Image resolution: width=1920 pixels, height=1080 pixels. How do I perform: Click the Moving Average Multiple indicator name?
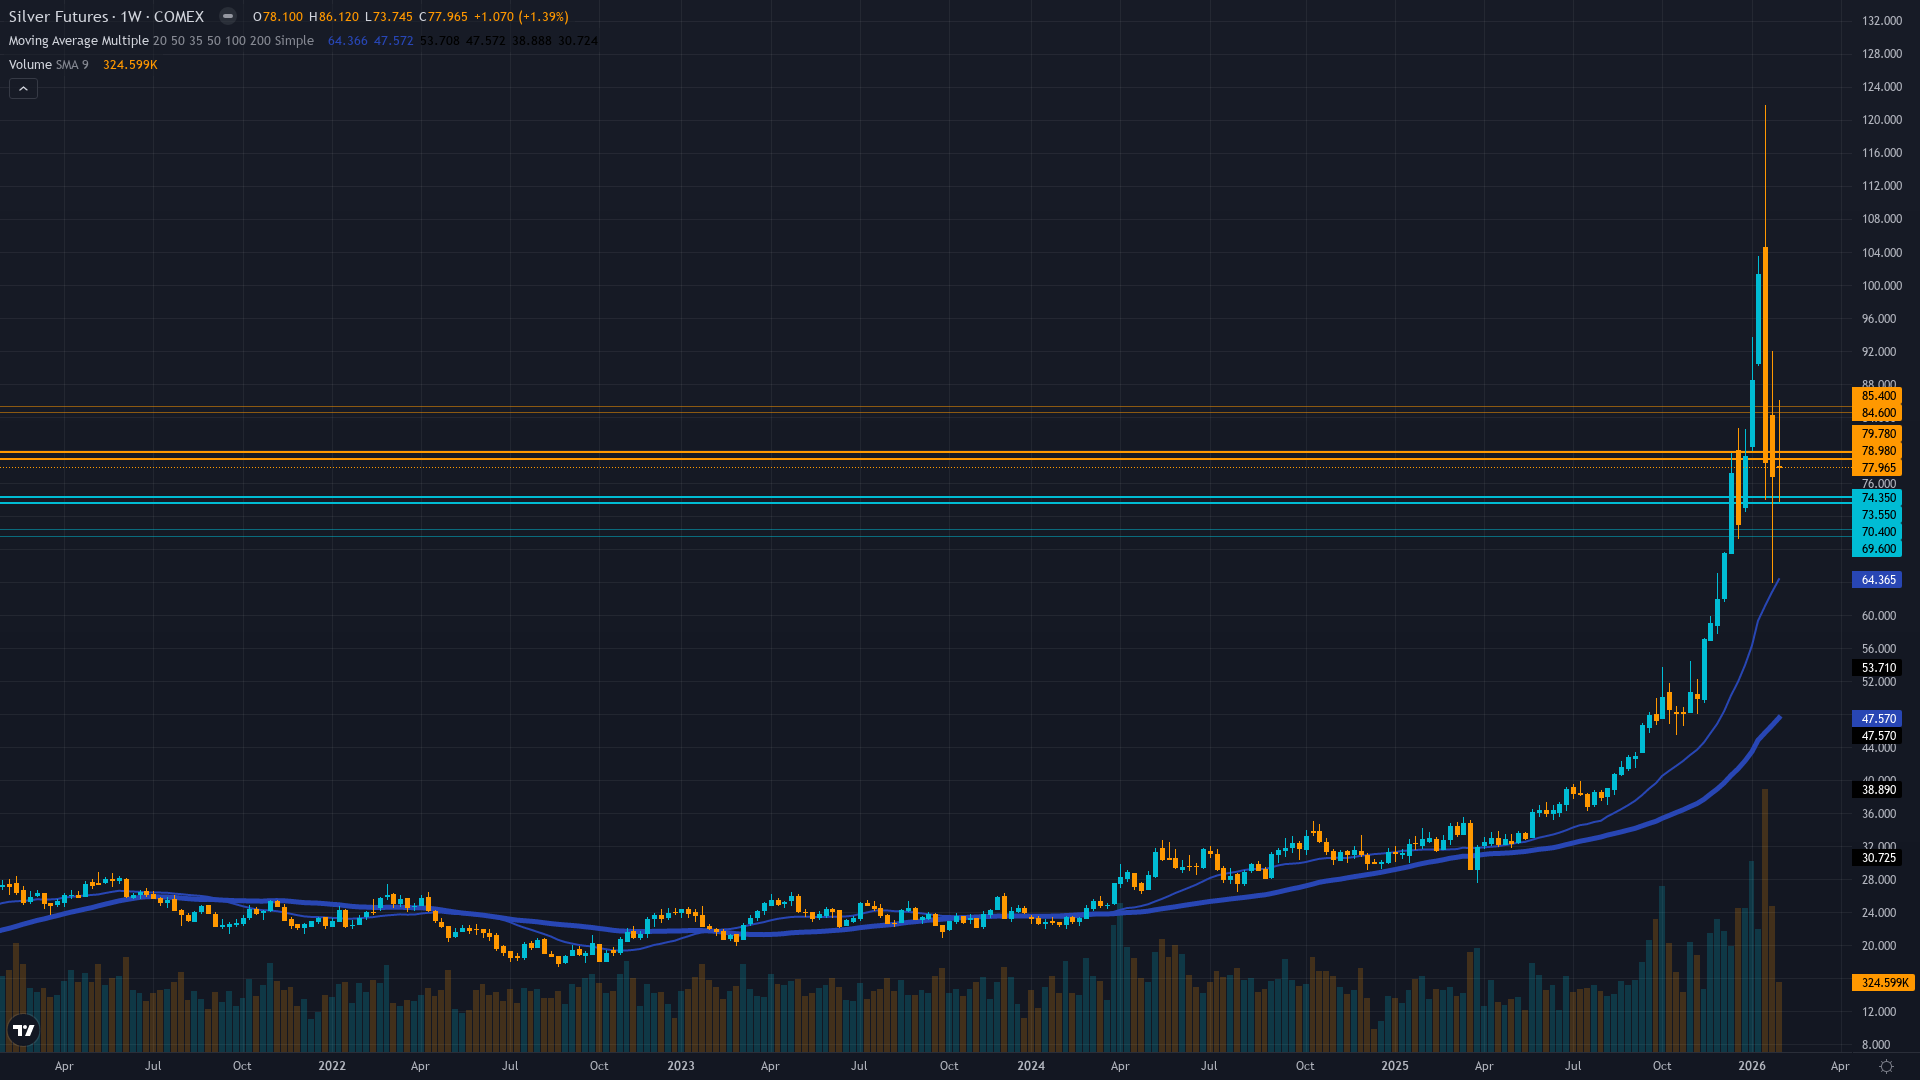coord(78,41)
